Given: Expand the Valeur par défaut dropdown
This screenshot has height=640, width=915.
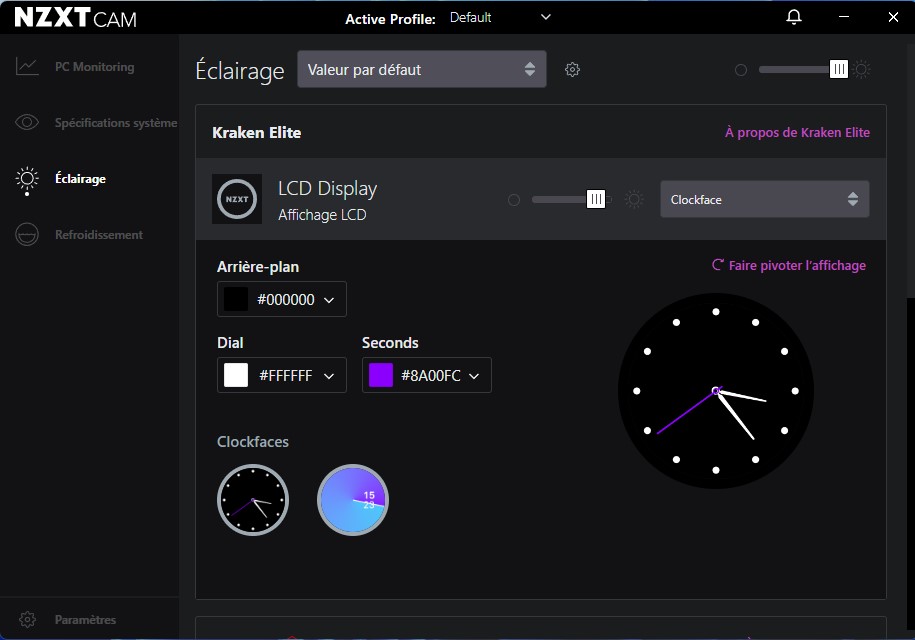Looking at the screenshot, I should tap(421, 70).
